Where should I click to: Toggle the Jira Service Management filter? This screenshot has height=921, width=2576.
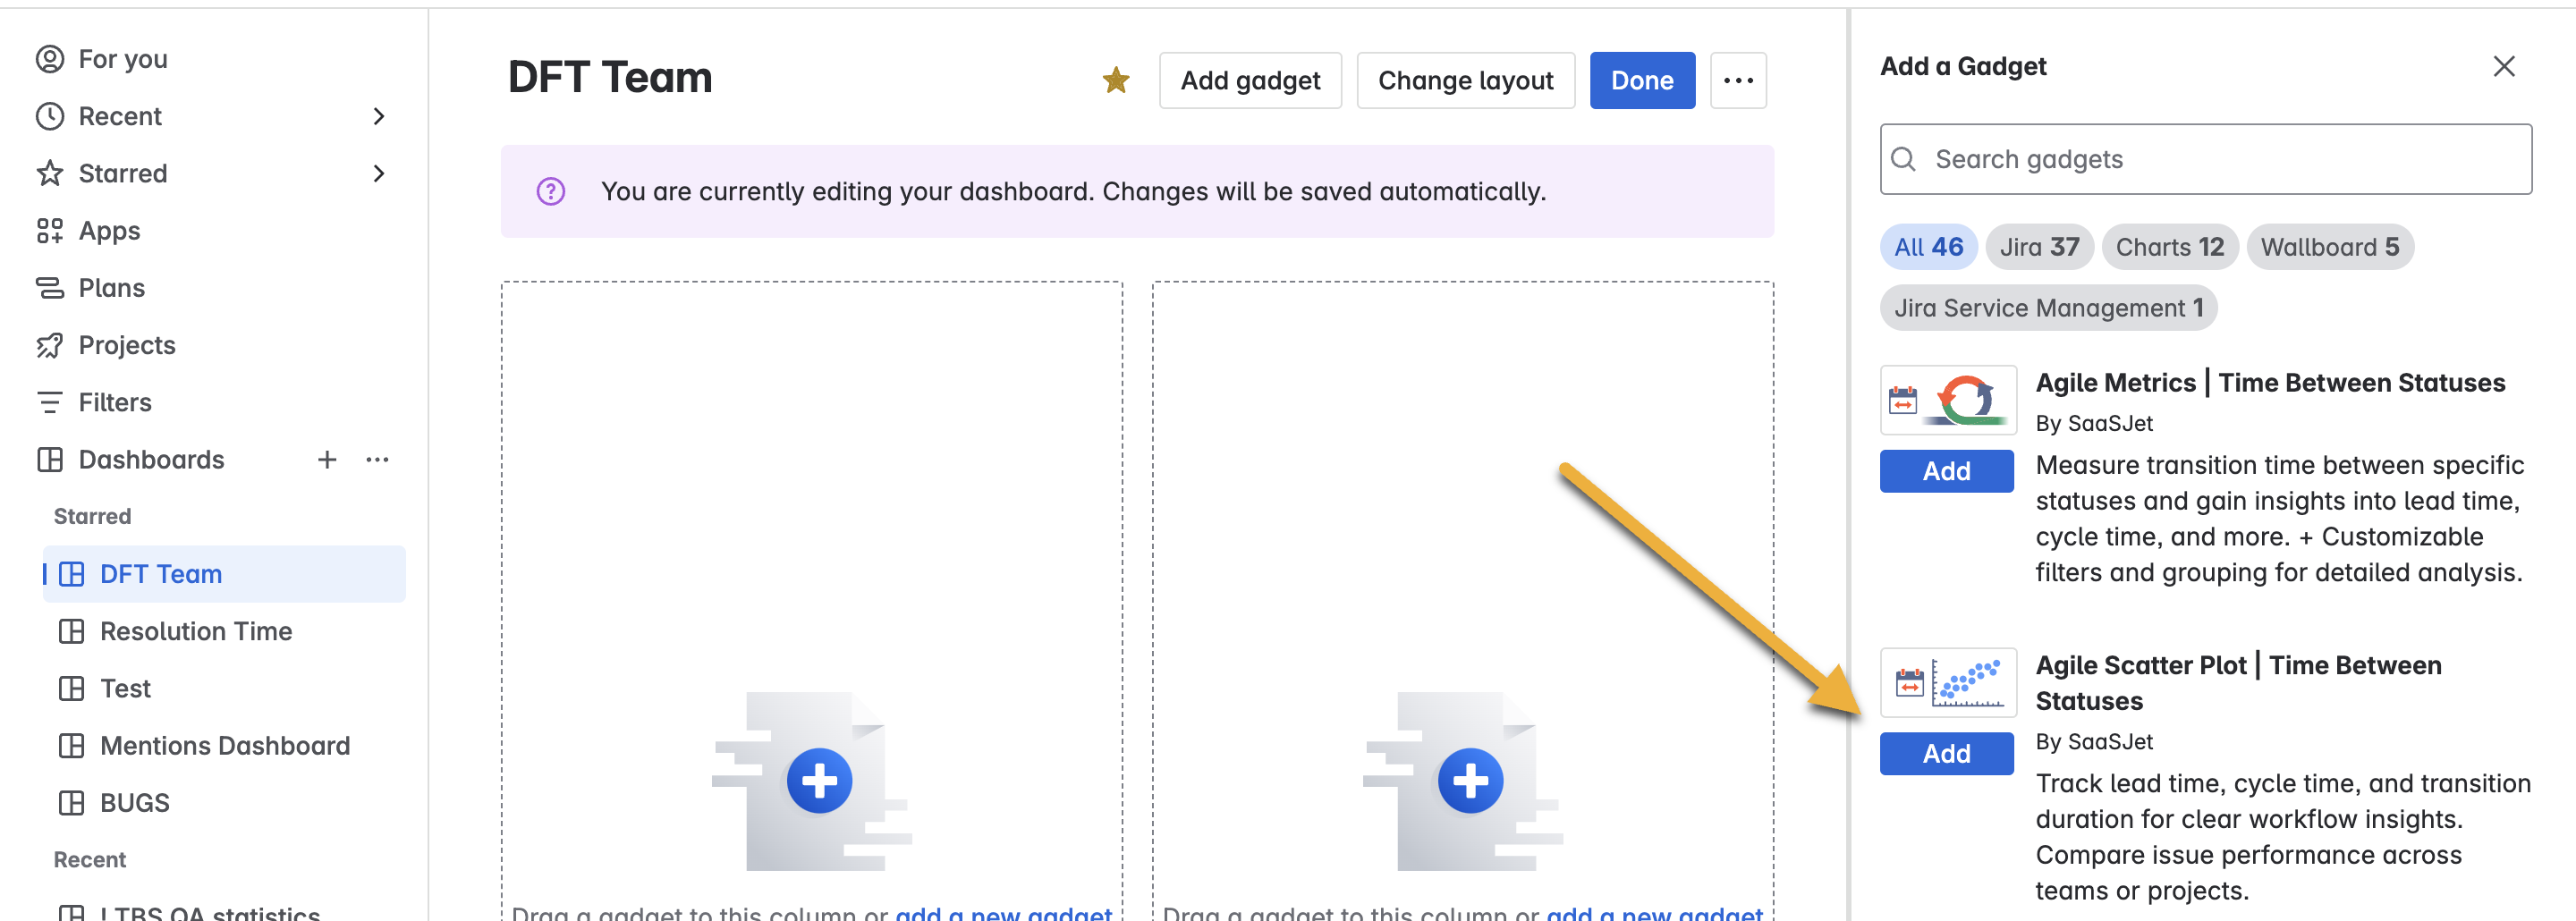pos(2048,307)
